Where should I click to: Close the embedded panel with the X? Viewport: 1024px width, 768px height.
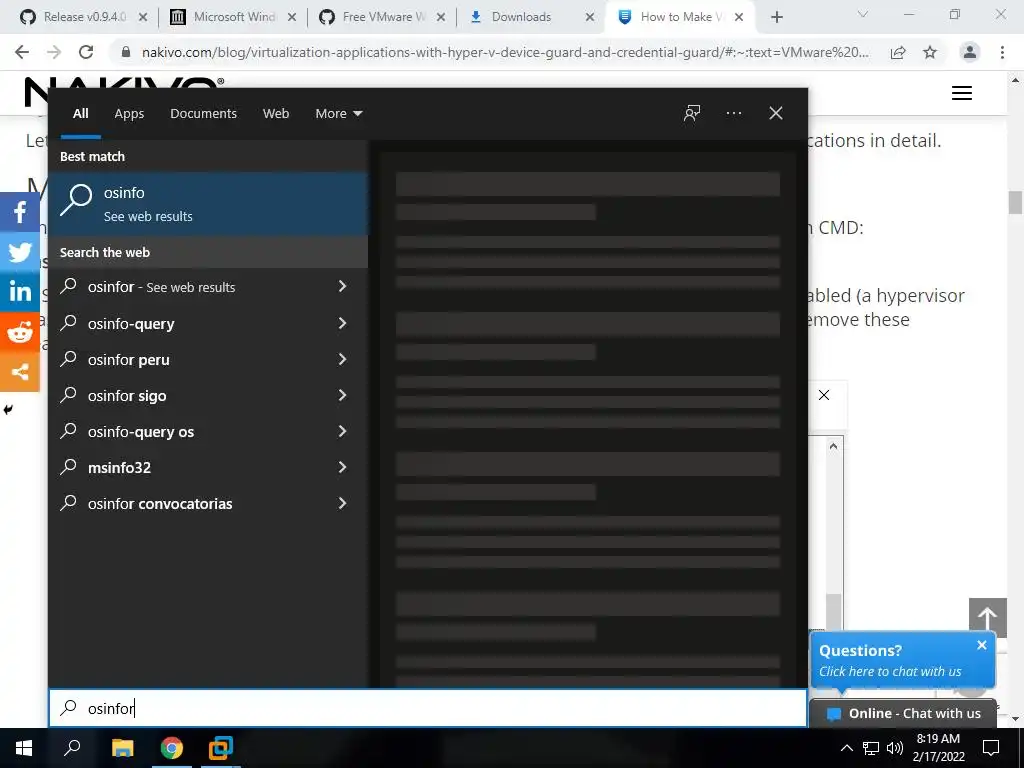tap(824, 395)
